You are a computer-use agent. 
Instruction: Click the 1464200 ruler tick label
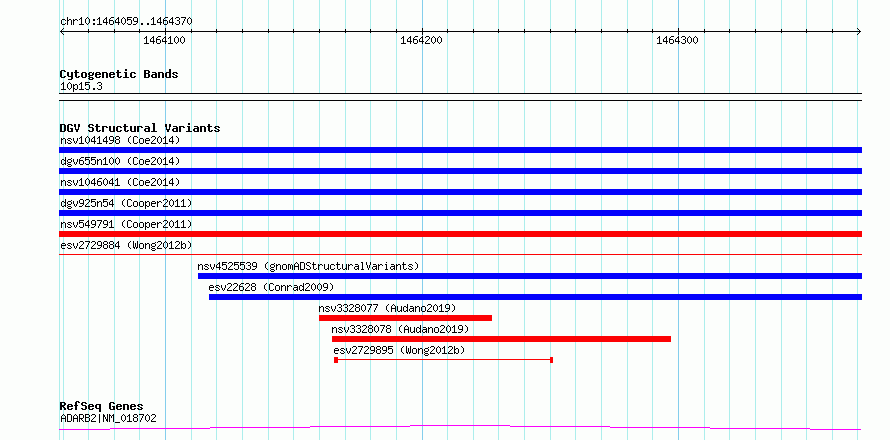(421, 40)
